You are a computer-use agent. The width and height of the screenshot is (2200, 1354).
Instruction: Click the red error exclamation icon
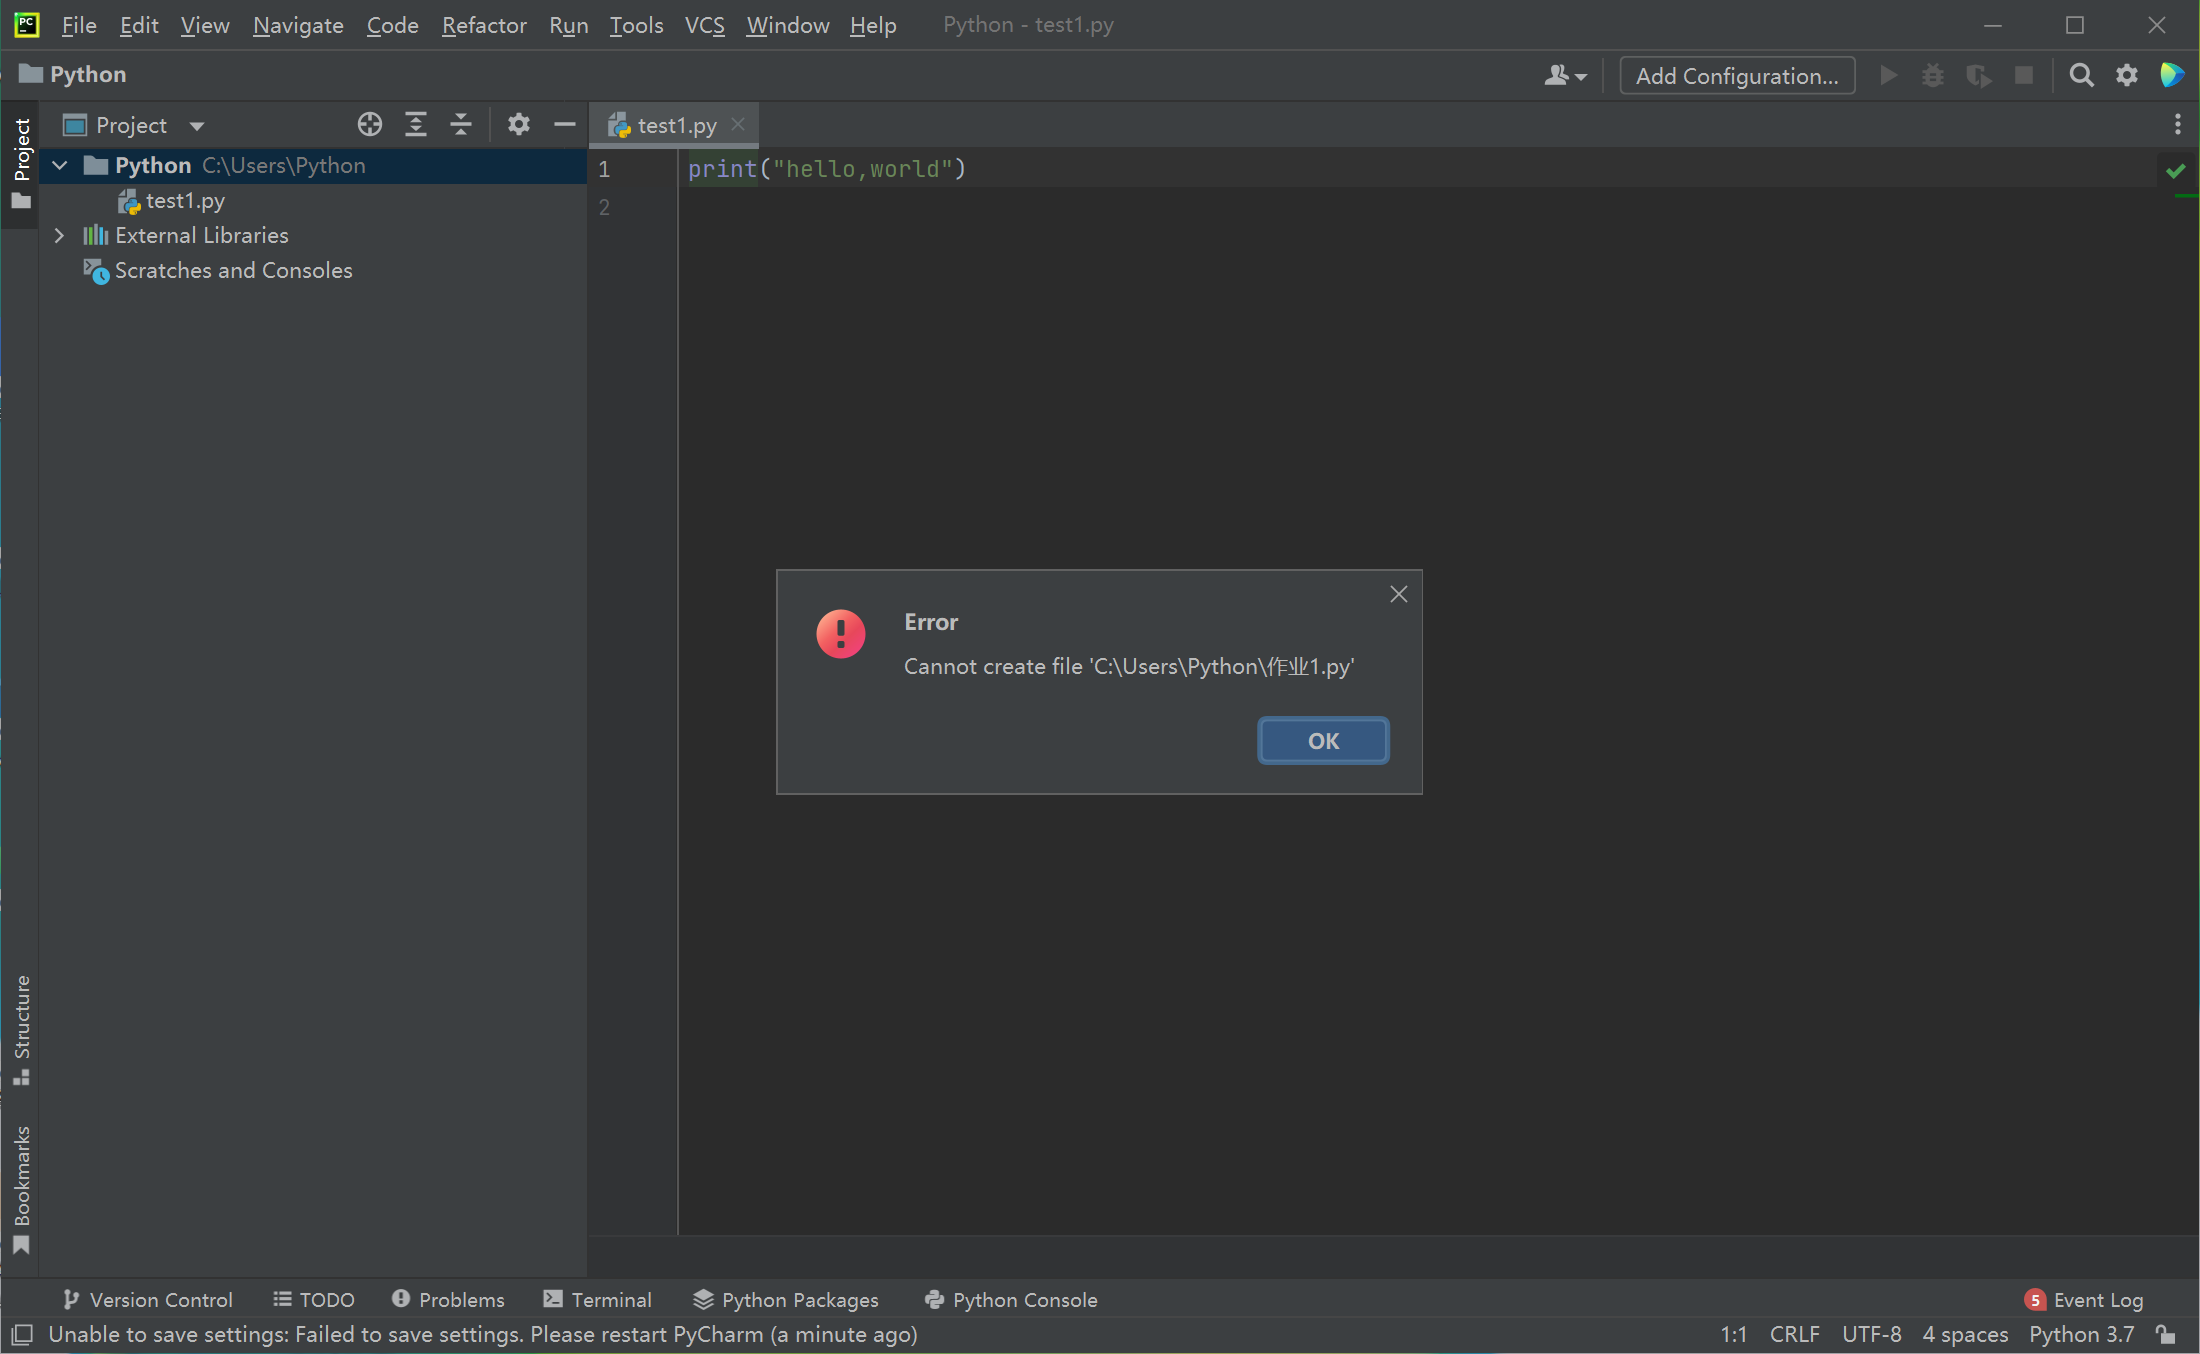pyautogui.click(x=841, y=634)
